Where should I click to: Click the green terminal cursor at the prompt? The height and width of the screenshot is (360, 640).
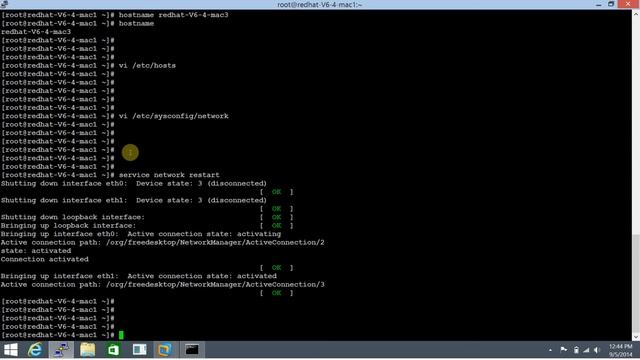[x=121, y=335]
